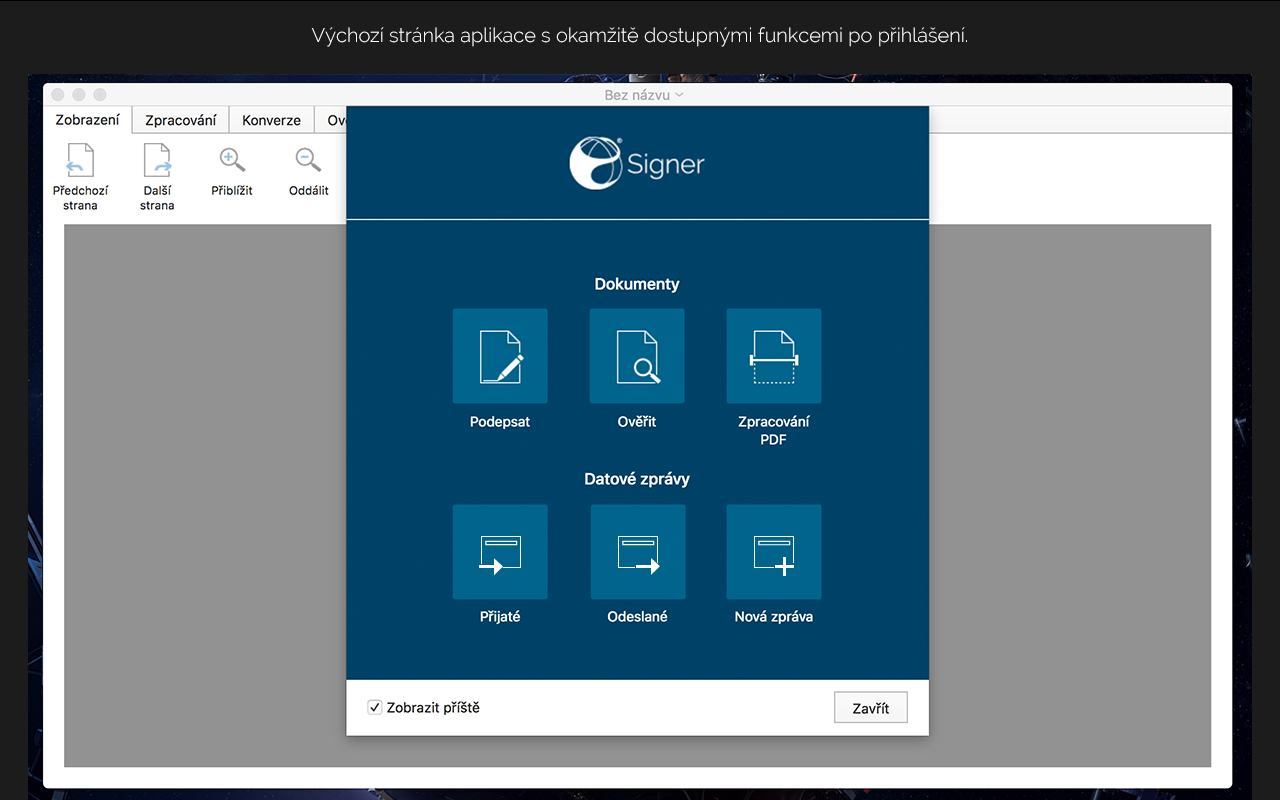Go to previous page via Předchozí strana icon

tap(81, 162)
